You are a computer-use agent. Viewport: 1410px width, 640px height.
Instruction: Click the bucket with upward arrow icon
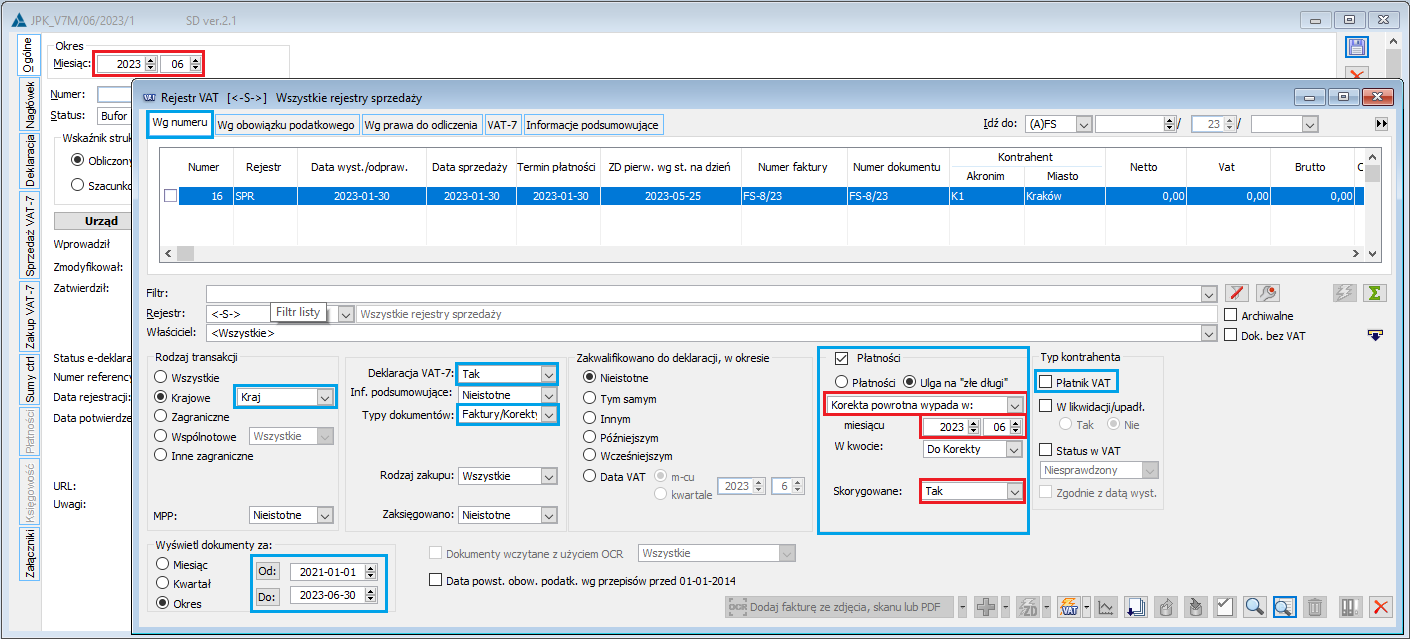click(1166, 606)
